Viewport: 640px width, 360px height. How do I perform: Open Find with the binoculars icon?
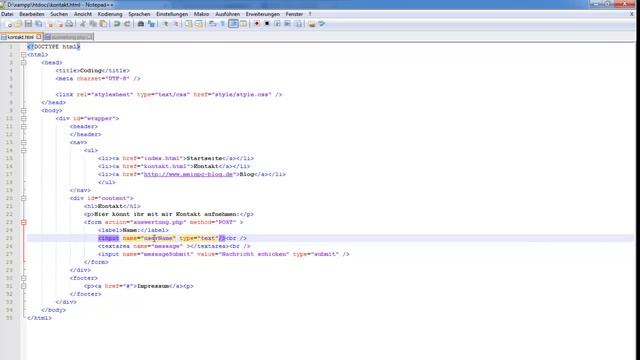pos(141,24)
